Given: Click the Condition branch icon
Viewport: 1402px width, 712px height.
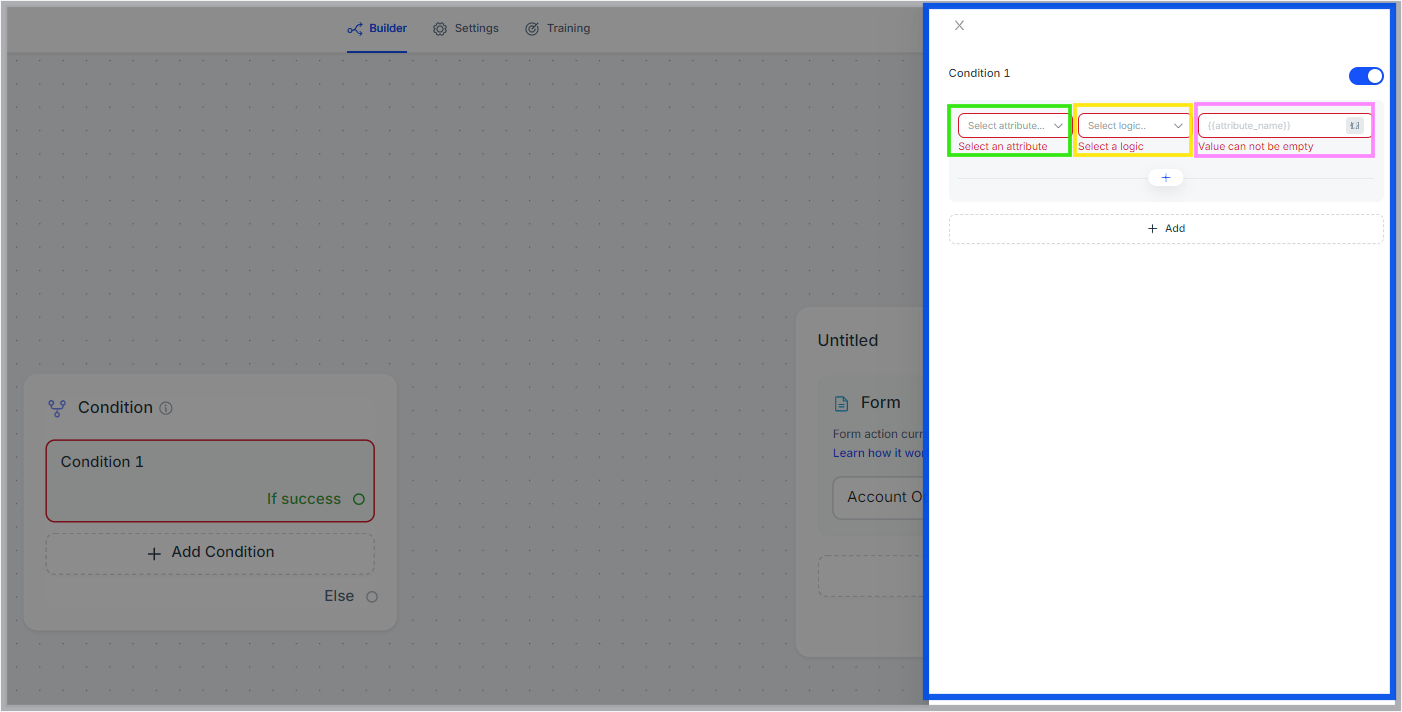Looking at the screenshot, I should pyautogui.click(x=57, y=408).
